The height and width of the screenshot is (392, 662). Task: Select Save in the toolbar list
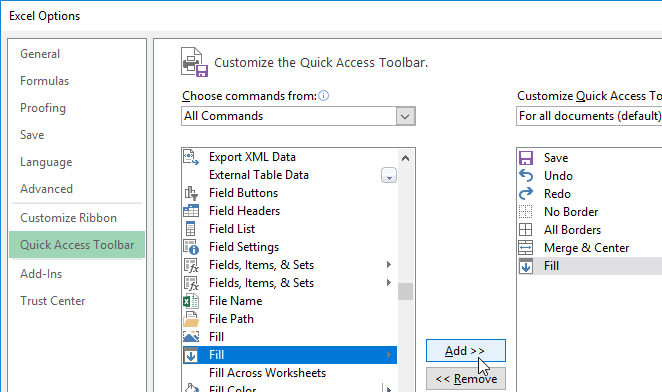pyautogui.click(x=590, y=158)
